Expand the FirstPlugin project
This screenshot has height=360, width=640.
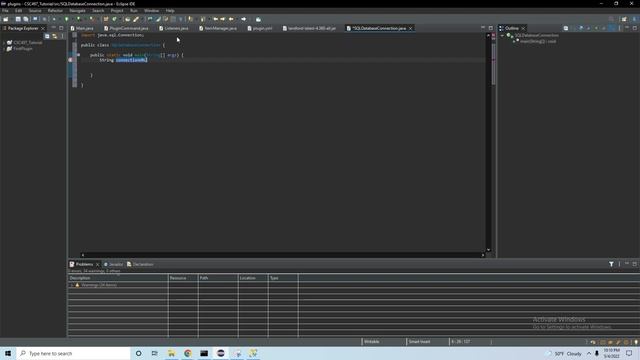pos(4,49)
